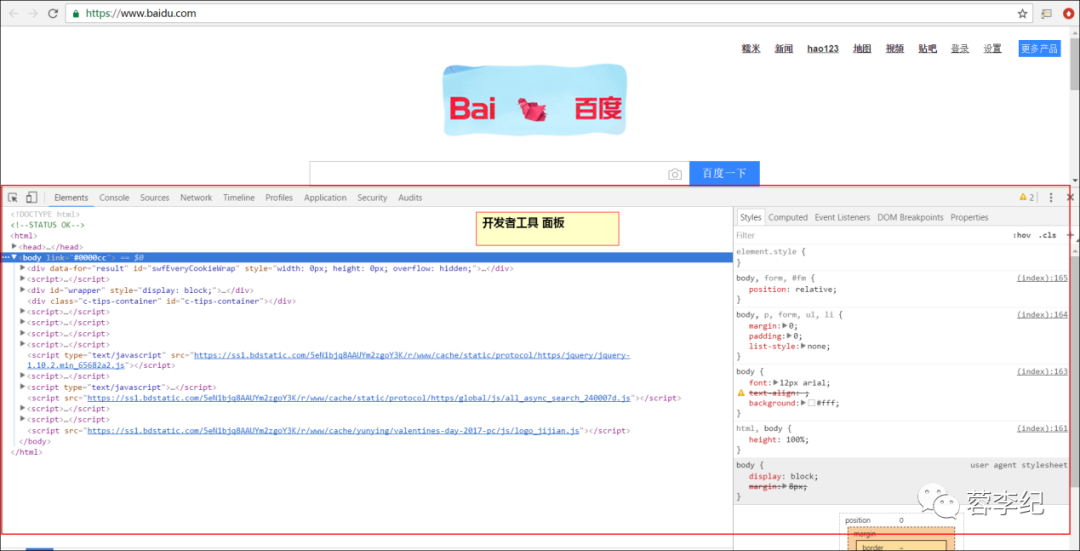Viewport: 1080px width, 551px height.
Task: Toggle the device toolbar icon in DevTools
Action: (32, 198)
